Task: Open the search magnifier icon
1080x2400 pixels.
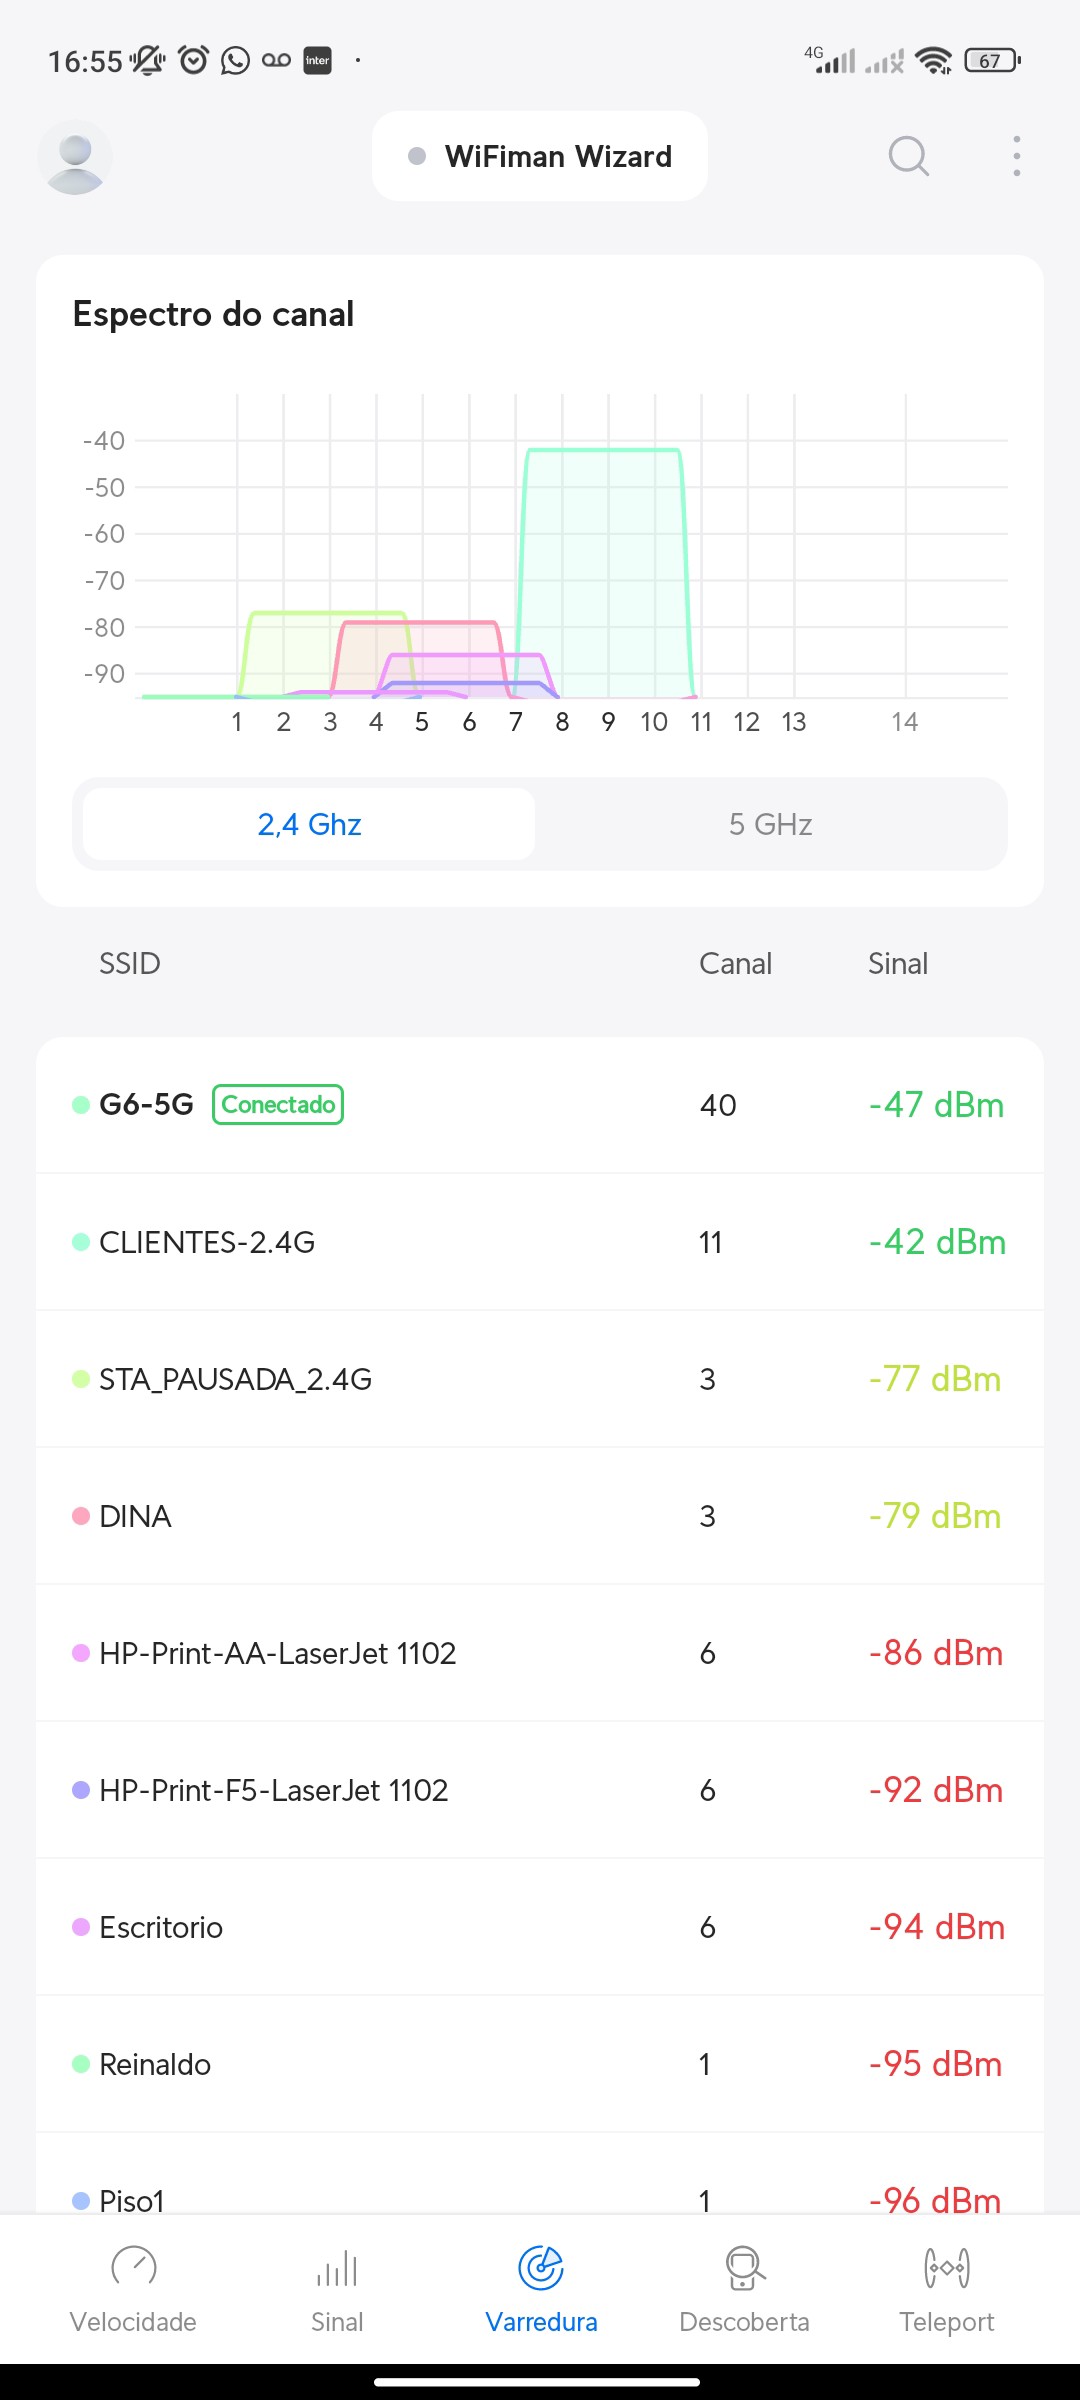Action: click(x=908, y=156)
